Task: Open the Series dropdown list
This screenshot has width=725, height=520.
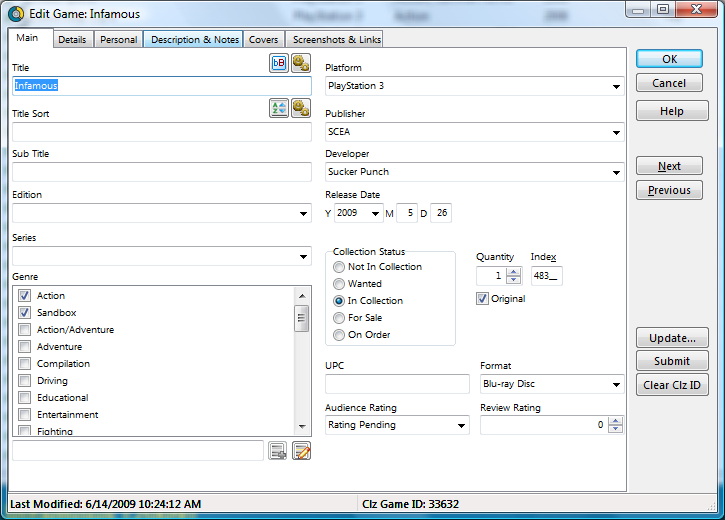Action: click(303, 257)
